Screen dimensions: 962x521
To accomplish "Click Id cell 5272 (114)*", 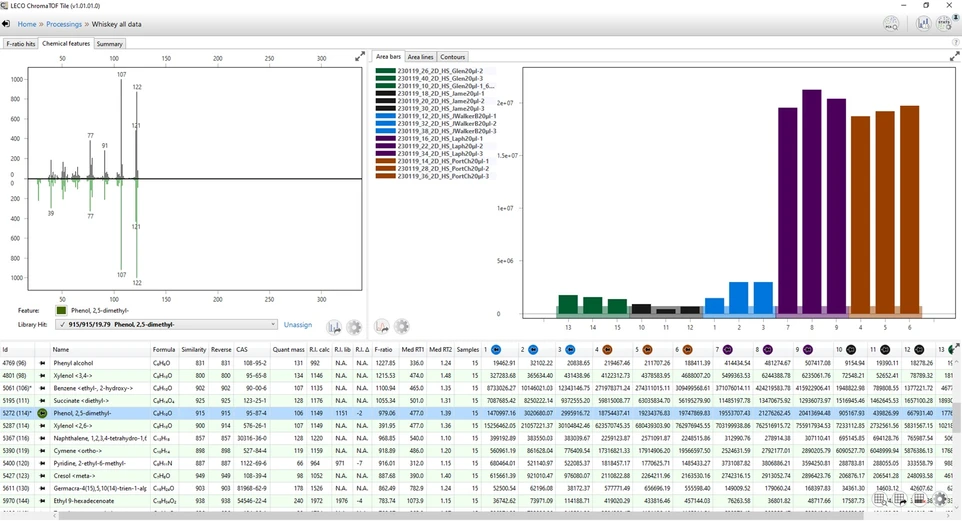I will tap(17, 413).
